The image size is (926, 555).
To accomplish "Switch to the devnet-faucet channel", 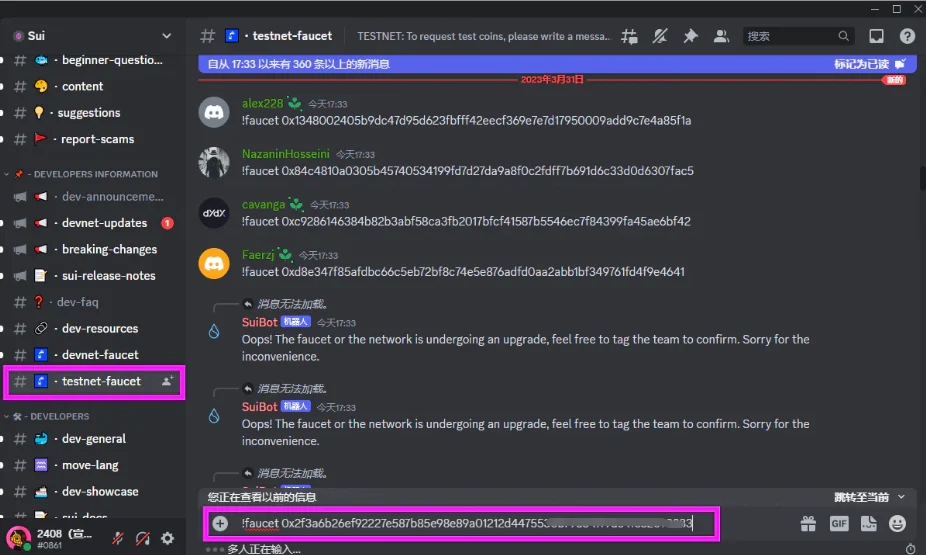I will pos(99,355).
